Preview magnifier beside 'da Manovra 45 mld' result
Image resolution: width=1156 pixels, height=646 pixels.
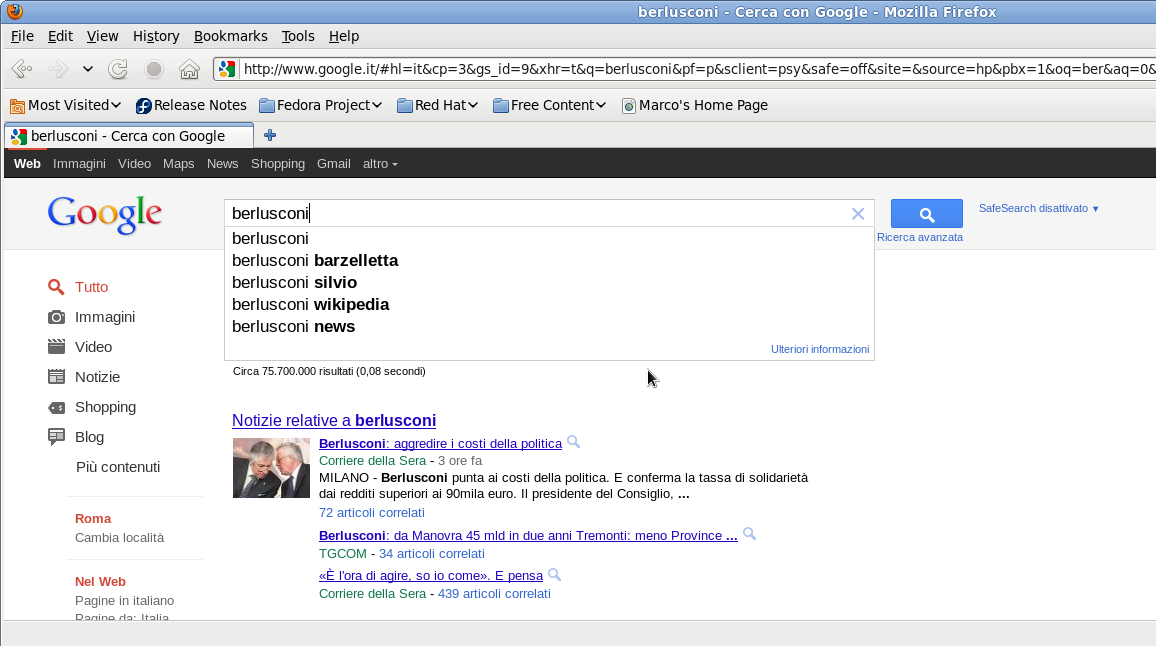[750, 534]
